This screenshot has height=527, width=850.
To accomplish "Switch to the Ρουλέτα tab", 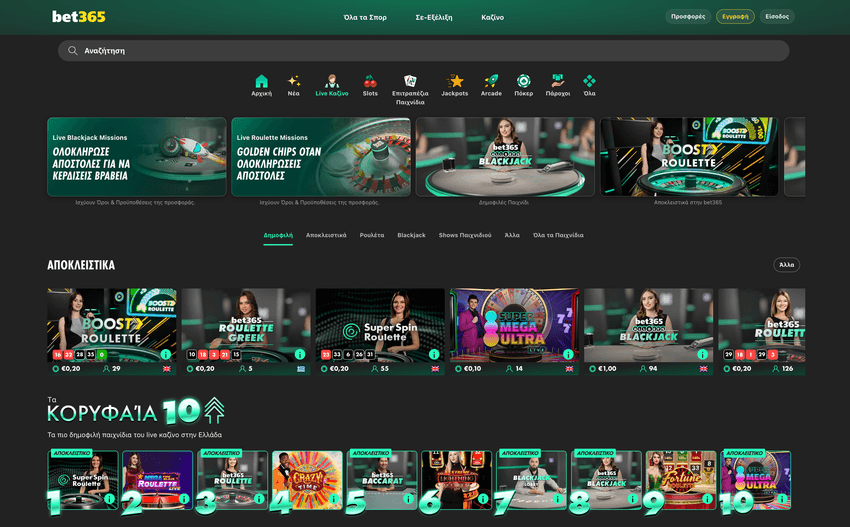I will [x=372, y=235].
